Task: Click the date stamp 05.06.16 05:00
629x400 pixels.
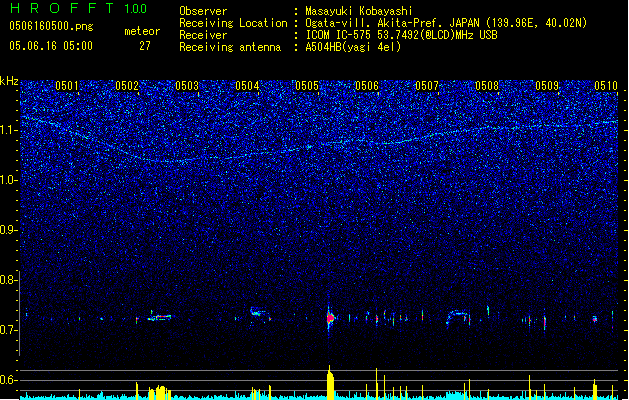Action: tap(51, 46)
